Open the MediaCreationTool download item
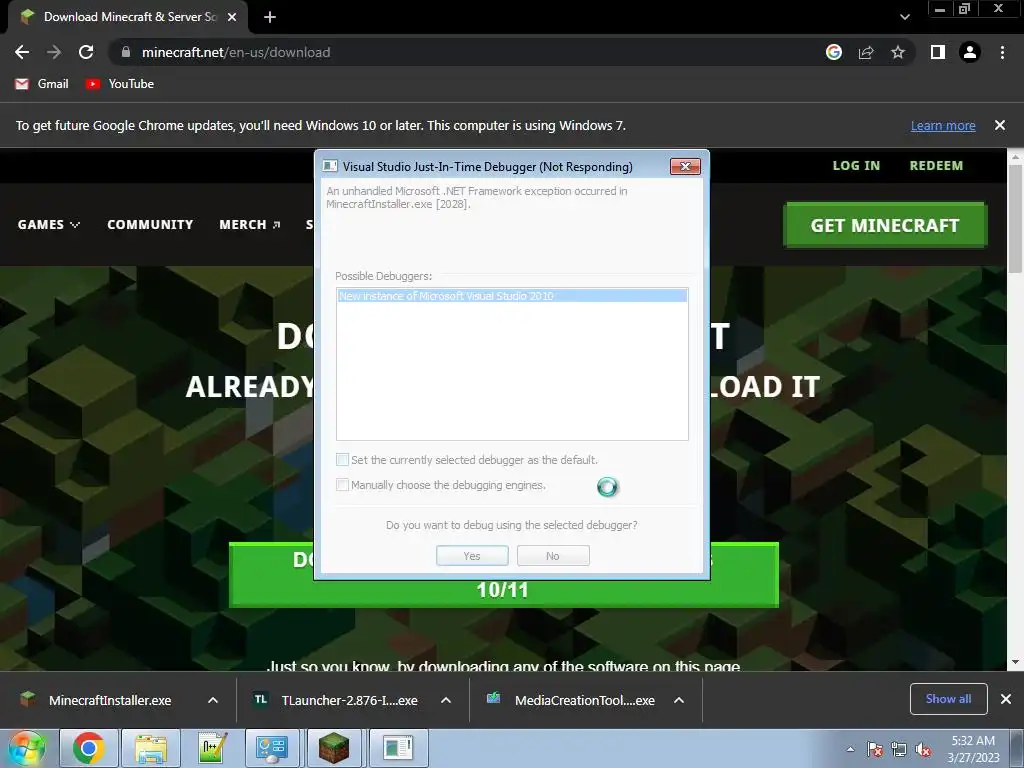1024x768 pixels. tap(584, 700)
